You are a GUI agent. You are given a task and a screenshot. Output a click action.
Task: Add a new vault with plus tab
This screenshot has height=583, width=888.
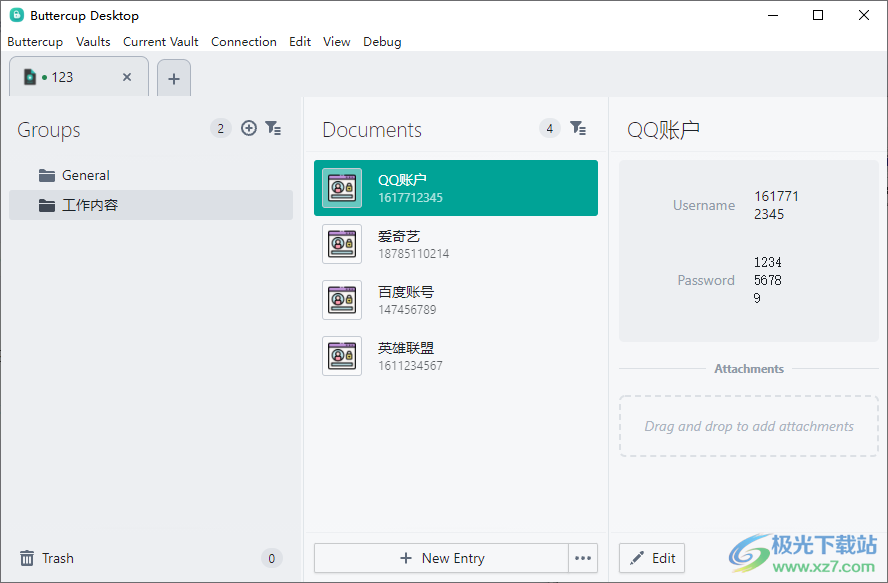click(x=174, y=79)
